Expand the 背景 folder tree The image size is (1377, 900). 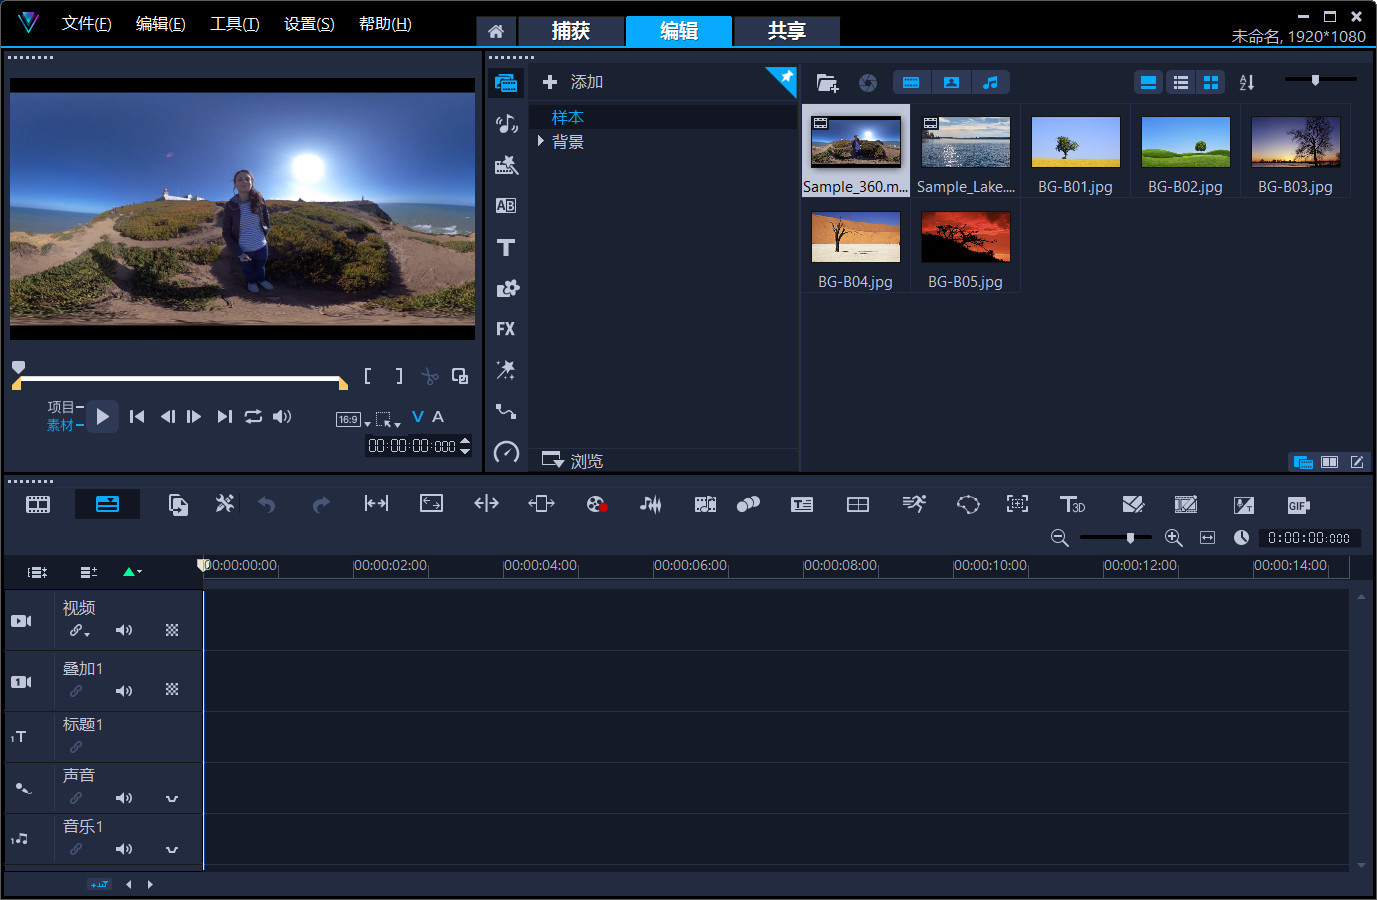[541, 142]
